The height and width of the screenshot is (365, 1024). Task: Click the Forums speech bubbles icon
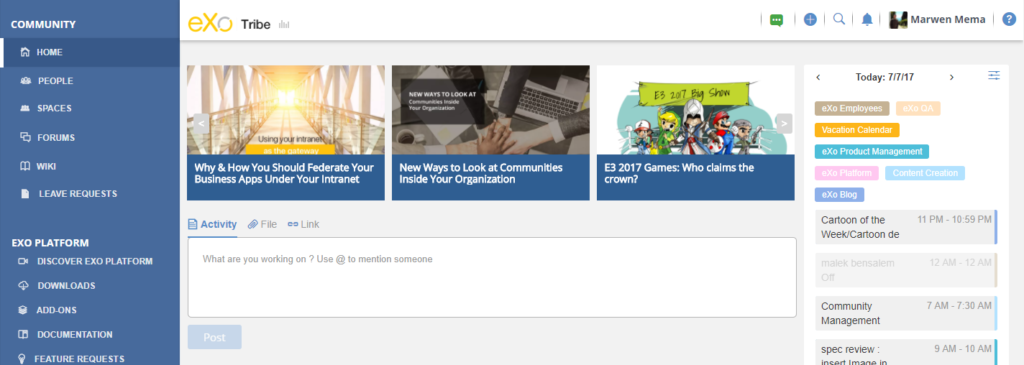[25, 137]
